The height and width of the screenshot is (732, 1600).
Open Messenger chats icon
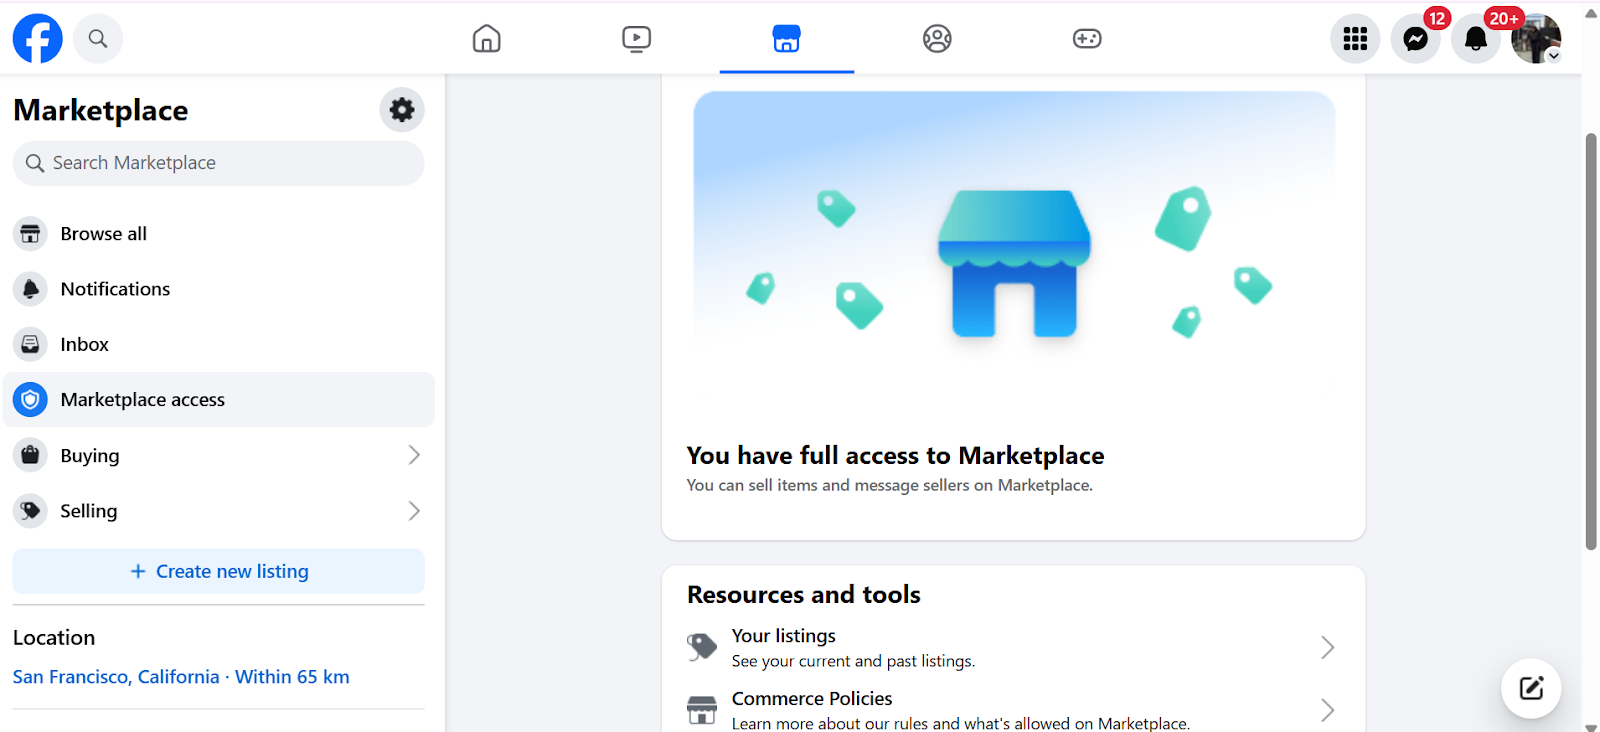pyautogui.click(x=1416, y=39)
